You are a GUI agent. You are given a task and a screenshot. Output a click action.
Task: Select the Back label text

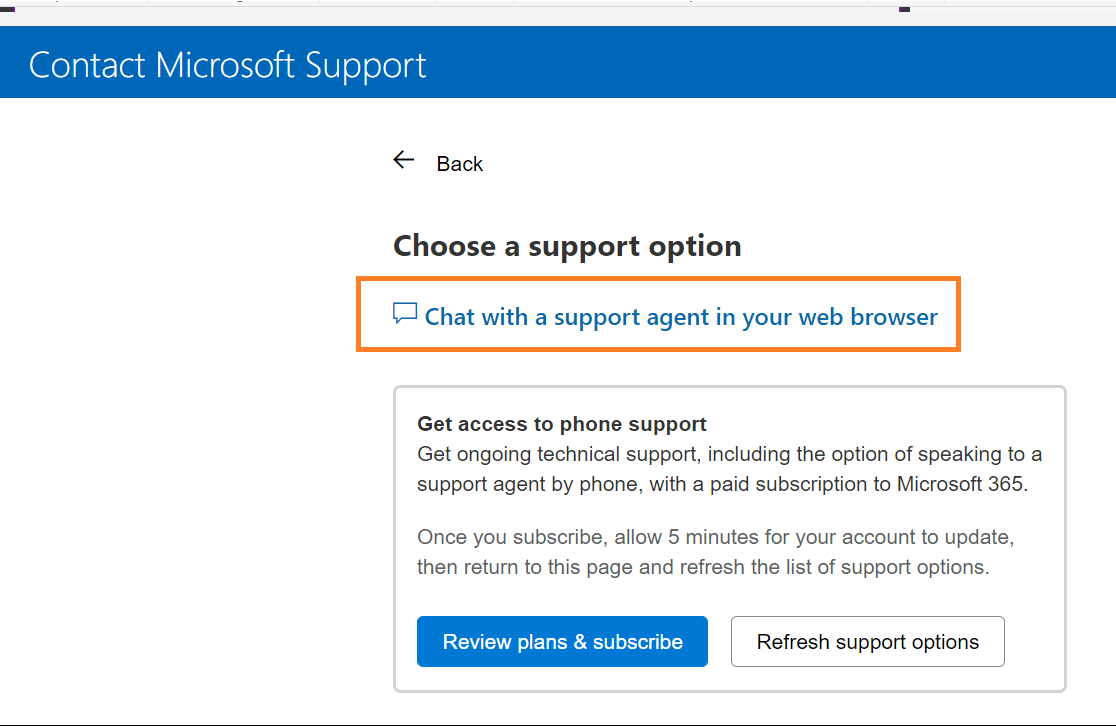460,164
